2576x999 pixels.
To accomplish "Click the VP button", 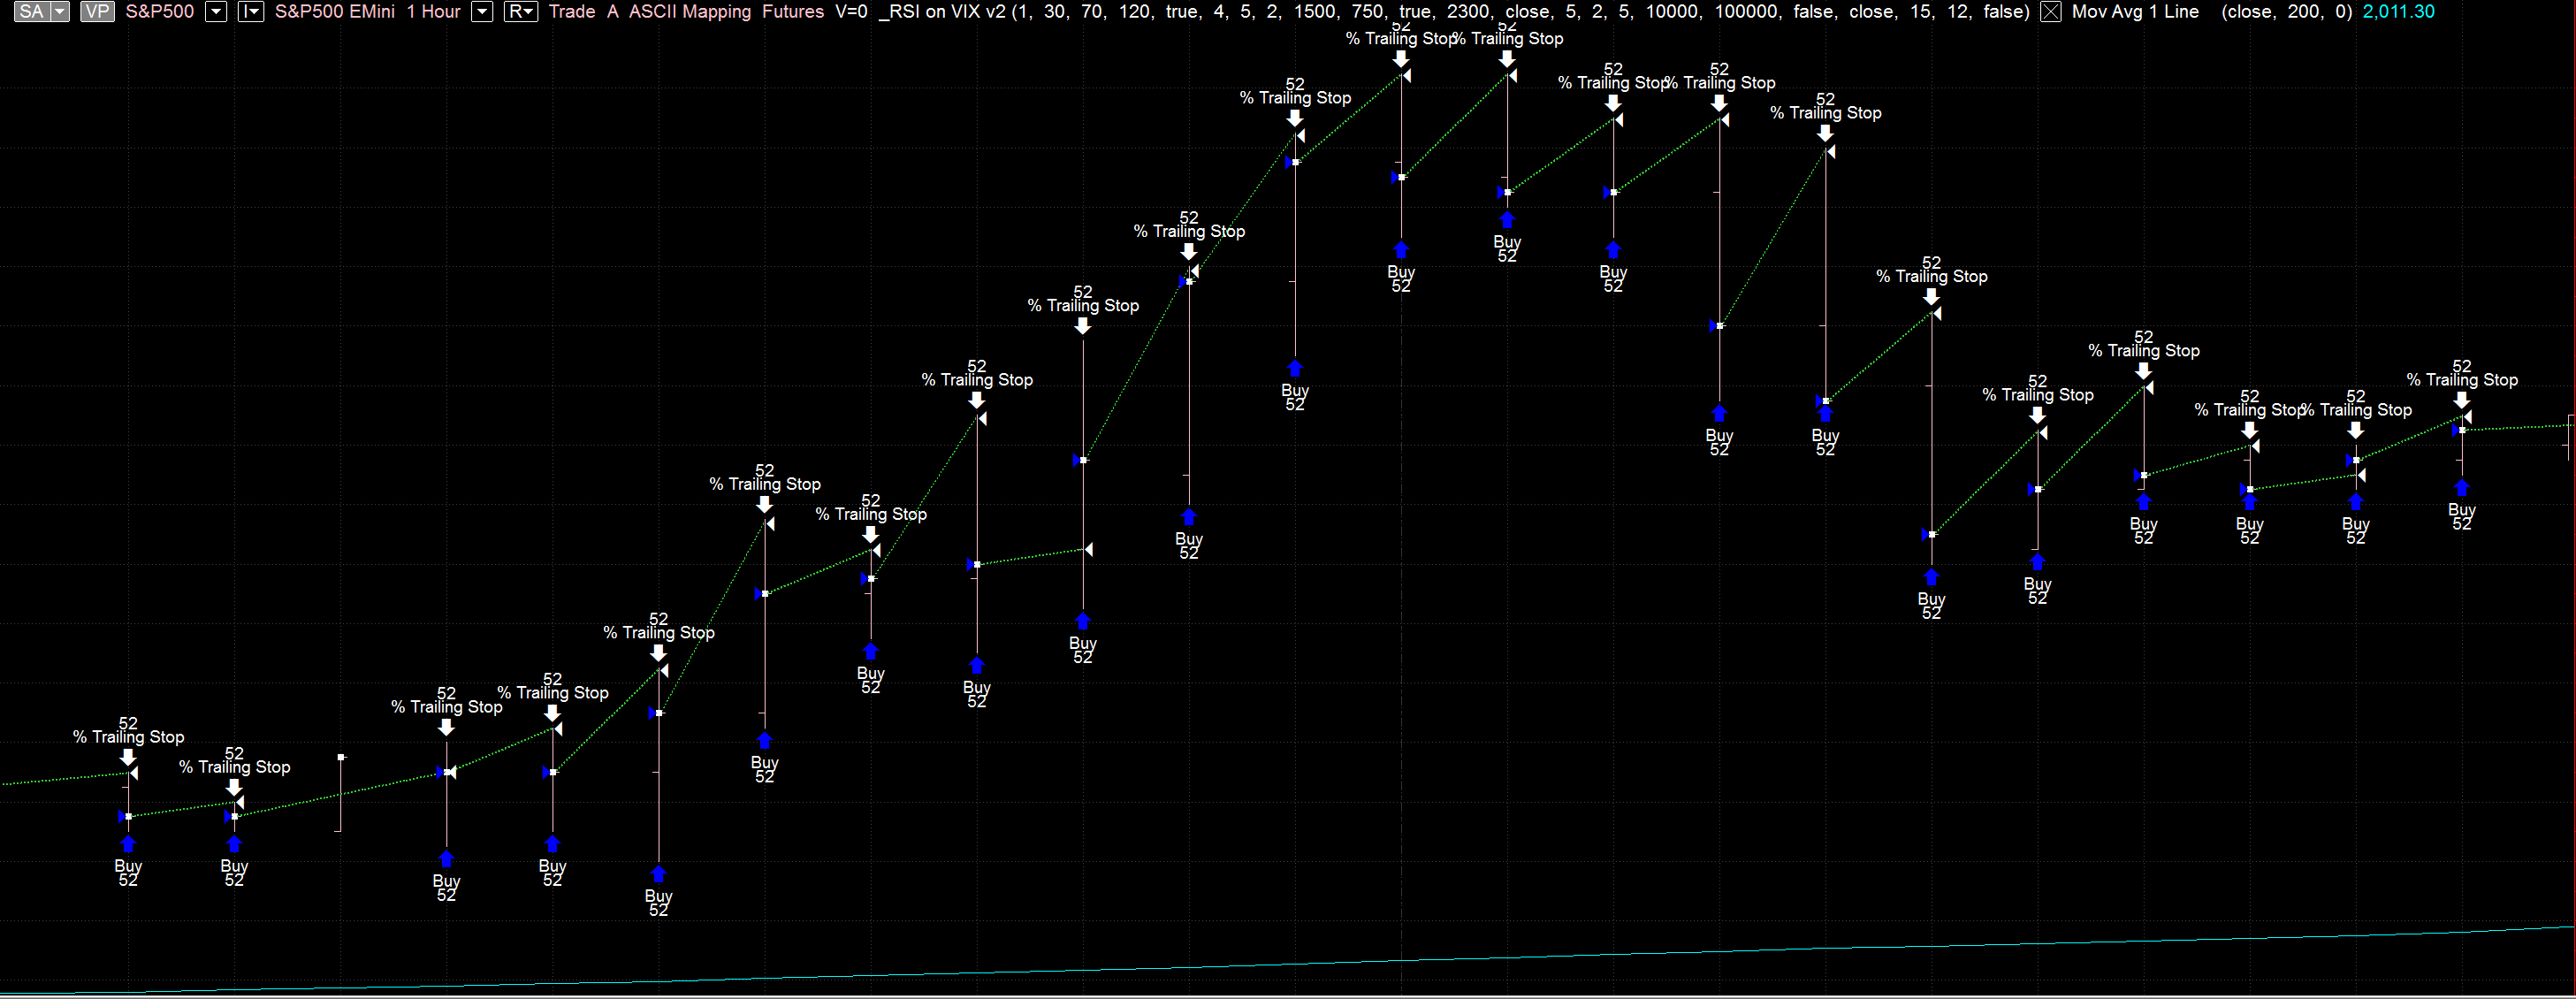I will (97, 12).
